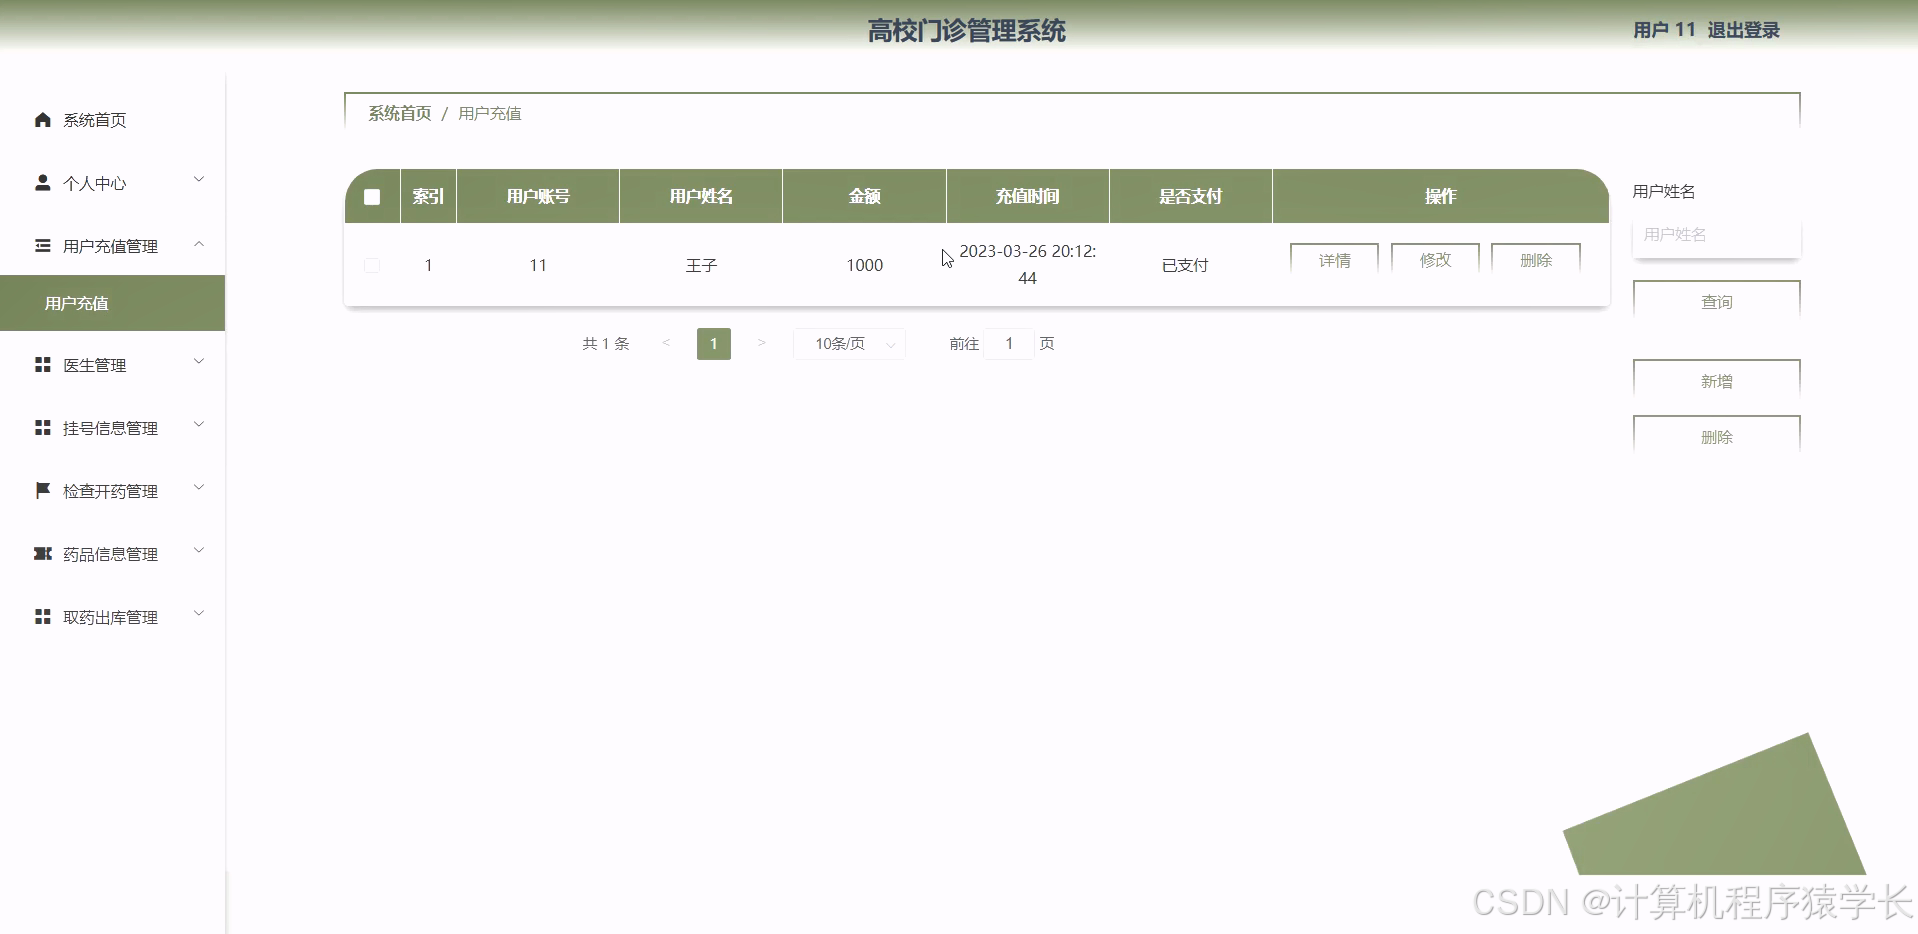1918x934 pixels.
Task: Click the 挂号信息管理 grid icon
Action: pyautogui.click(x=42, y=427)
